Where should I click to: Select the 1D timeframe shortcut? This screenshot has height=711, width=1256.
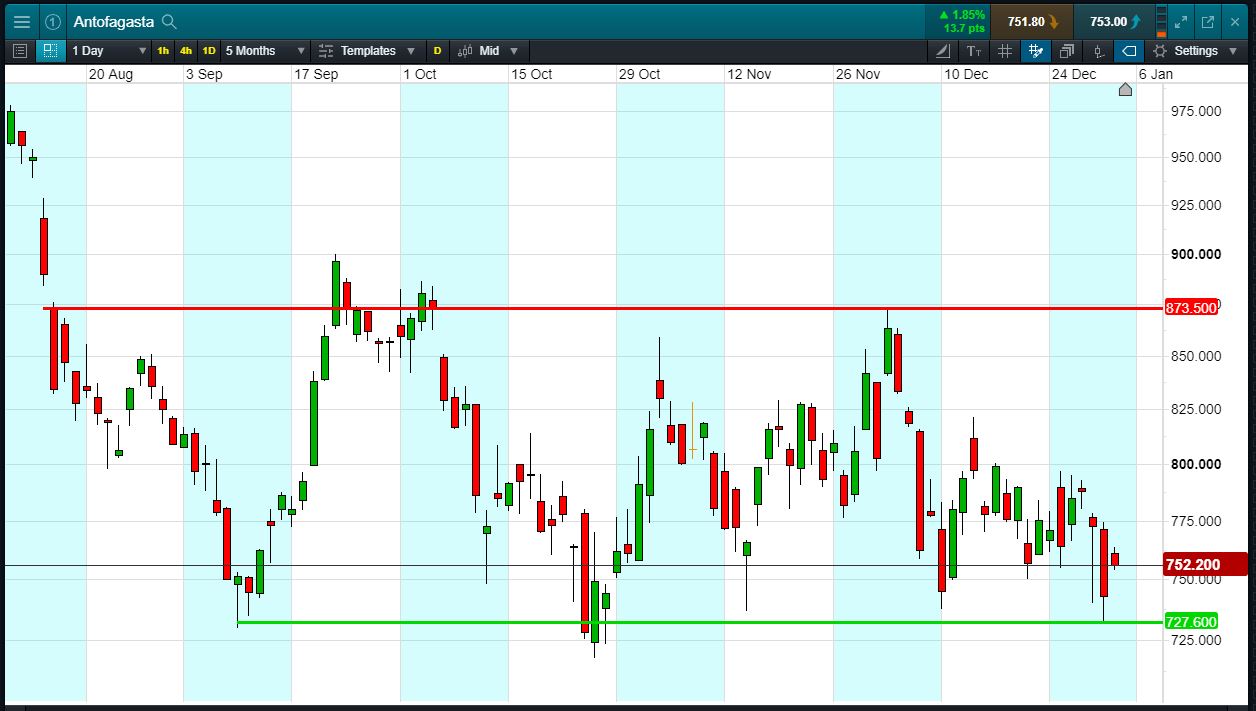[x=209, y=50]
